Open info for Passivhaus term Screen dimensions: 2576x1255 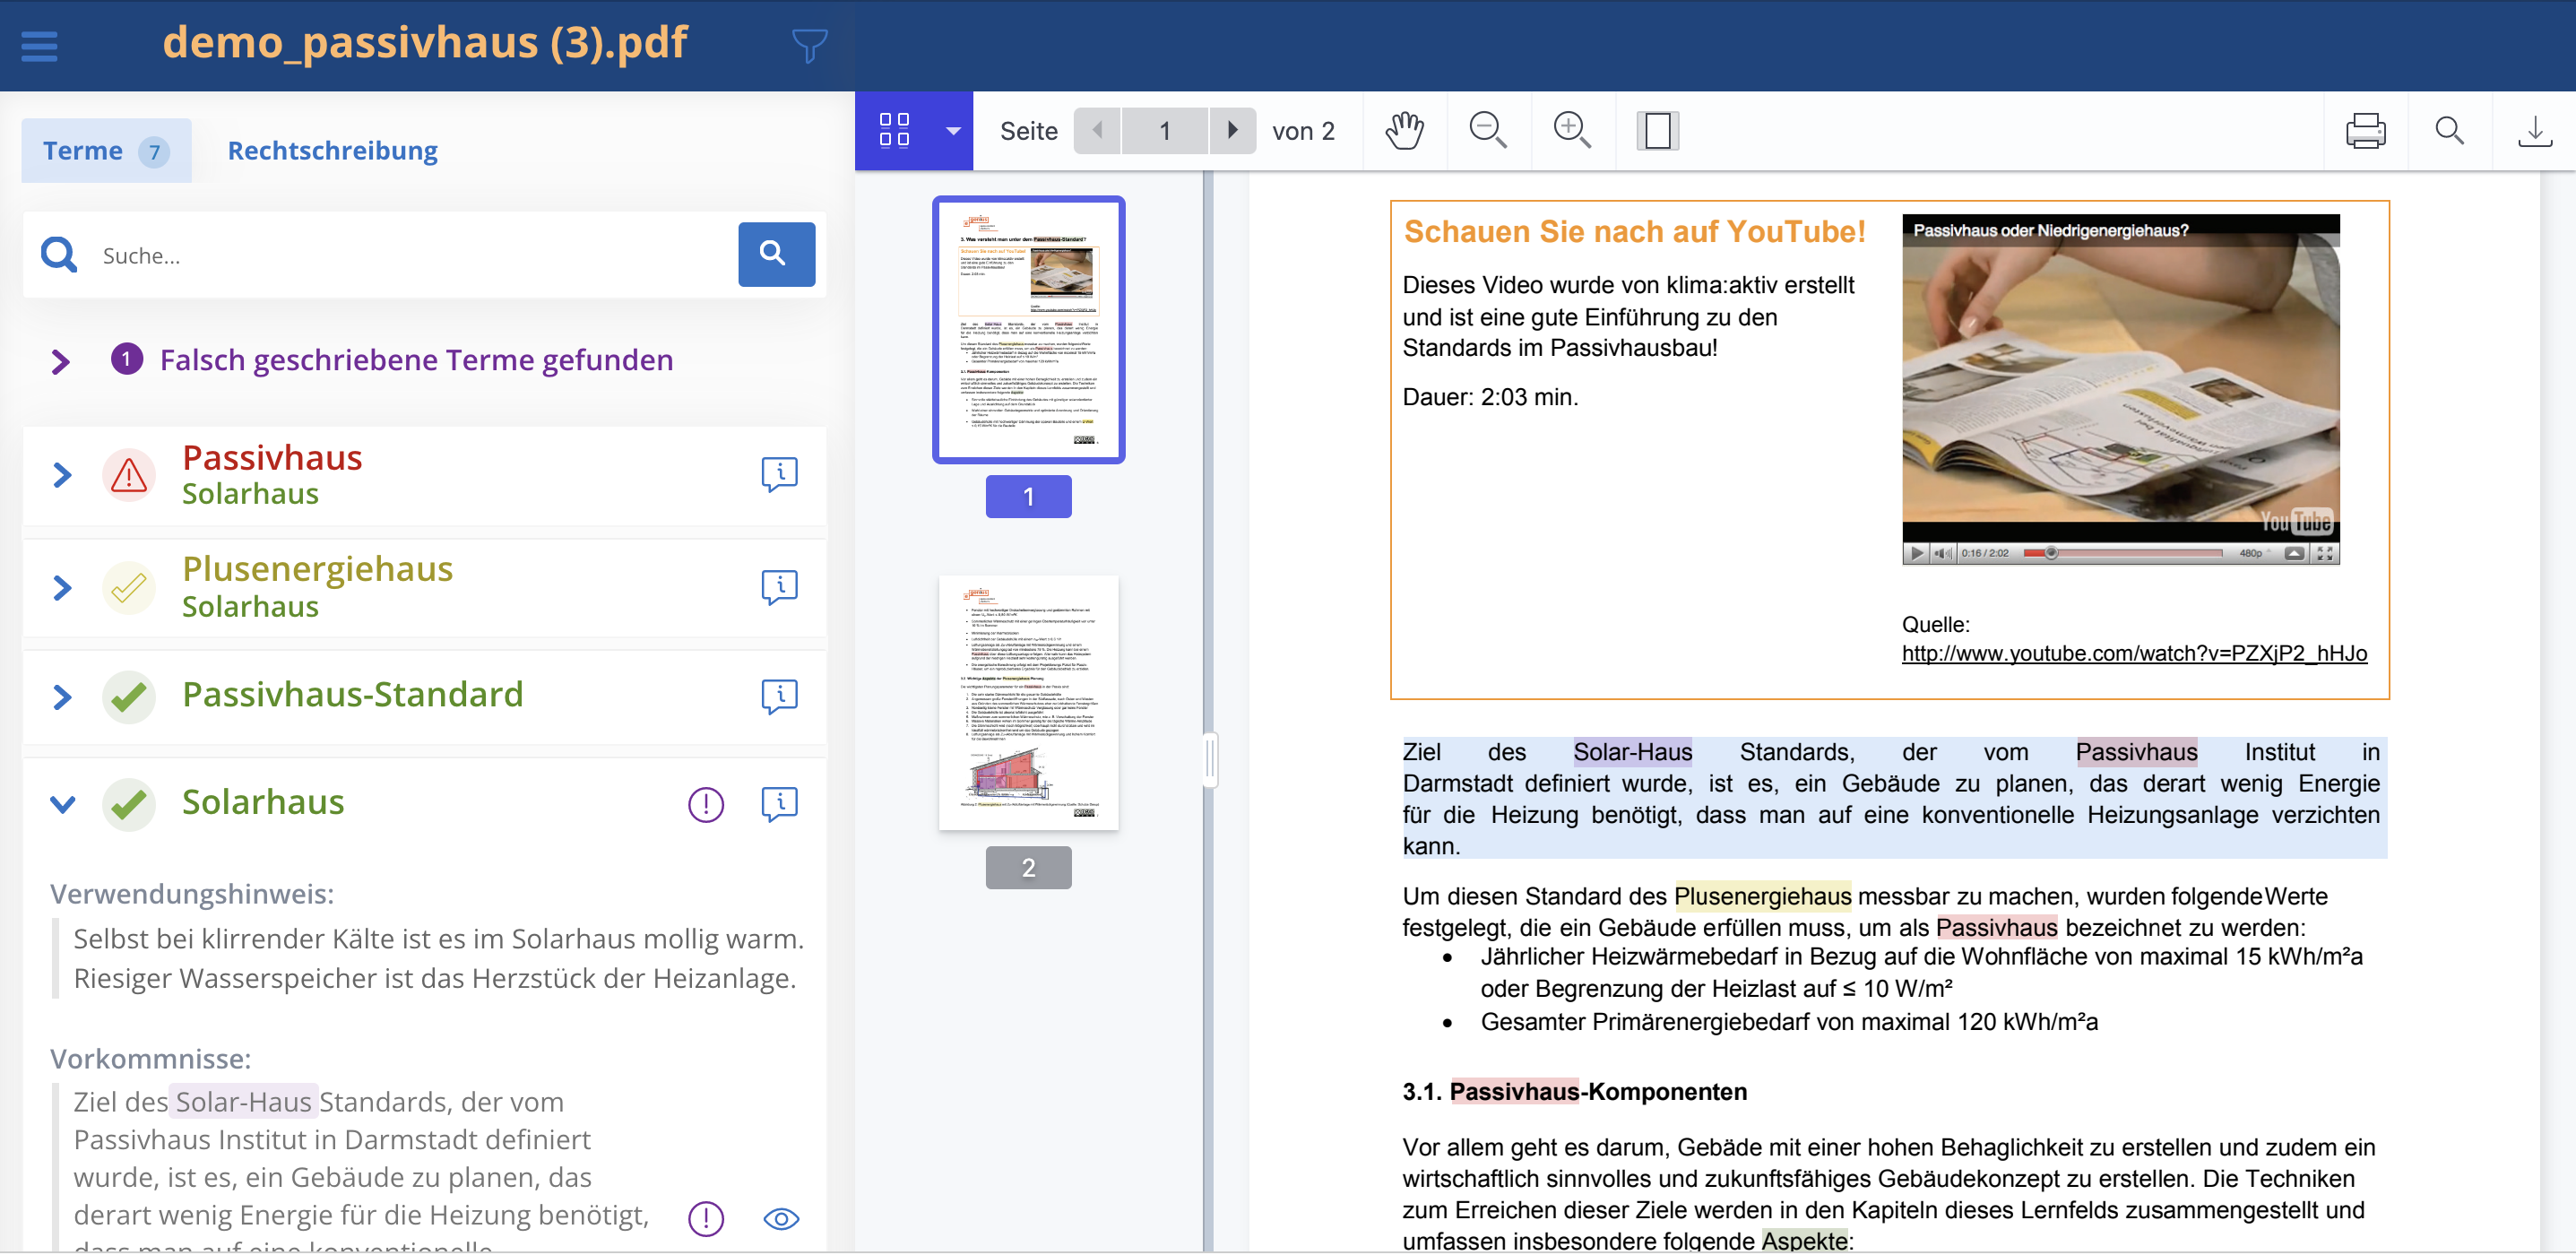779,474
